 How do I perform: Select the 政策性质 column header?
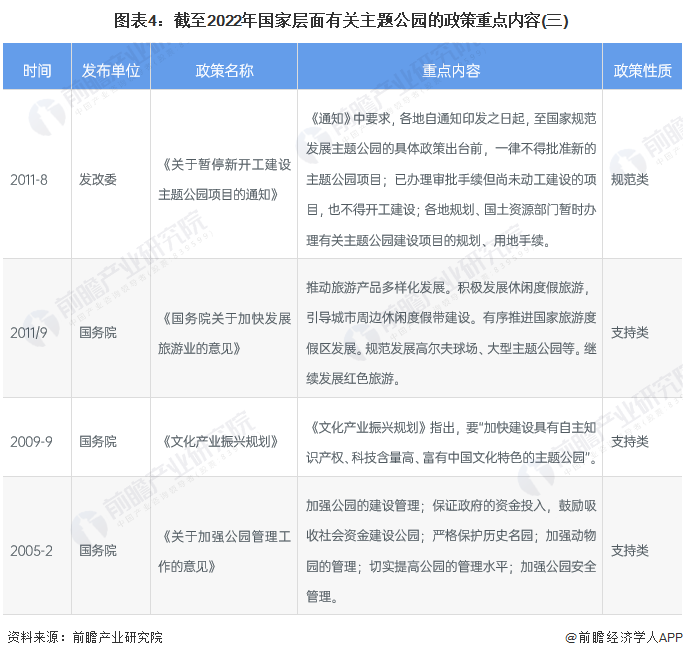point(641,70)
